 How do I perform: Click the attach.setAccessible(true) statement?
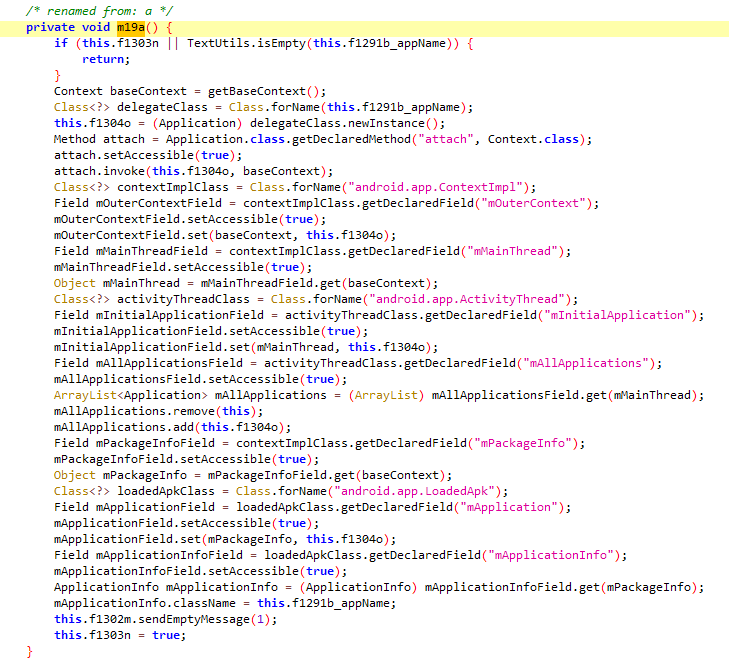[x=148, y=155]
